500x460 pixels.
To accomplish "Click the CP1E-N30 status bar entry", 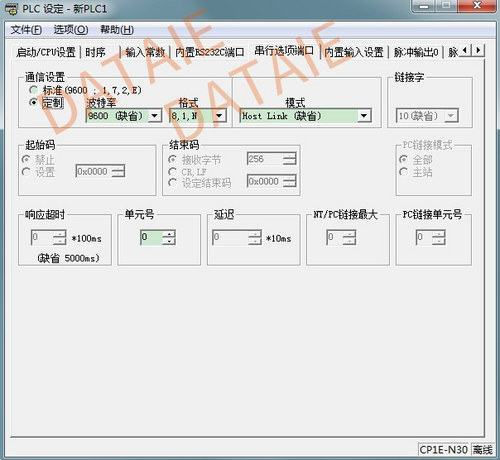I will click(444, 450).
